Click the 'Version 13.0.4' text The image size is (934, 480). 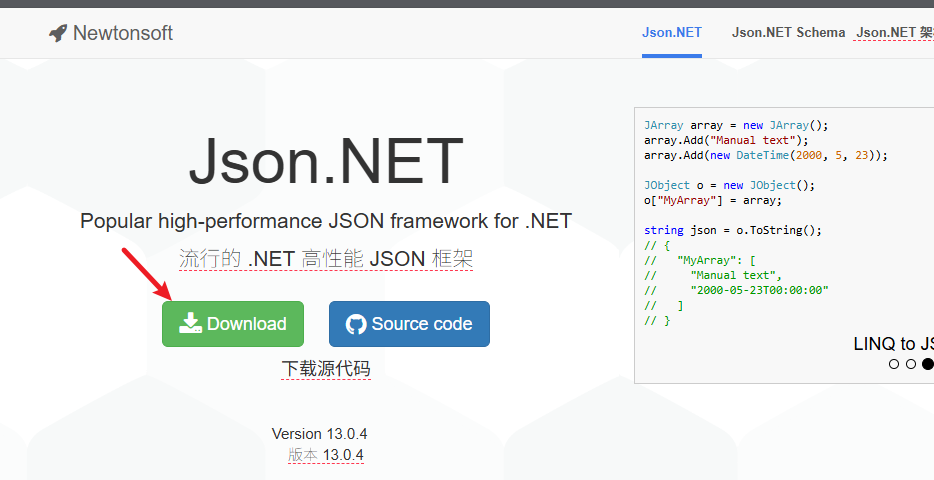[319, 434]
